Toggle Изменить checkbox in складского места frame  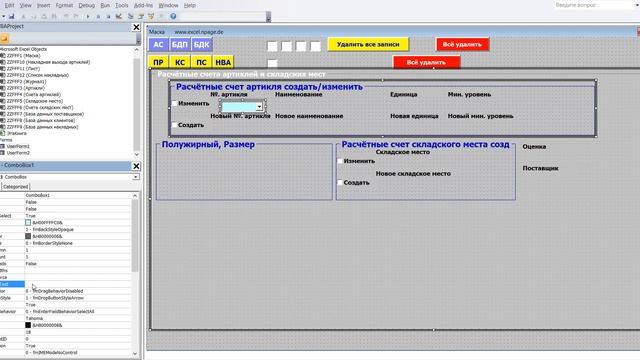coord(340,161)
